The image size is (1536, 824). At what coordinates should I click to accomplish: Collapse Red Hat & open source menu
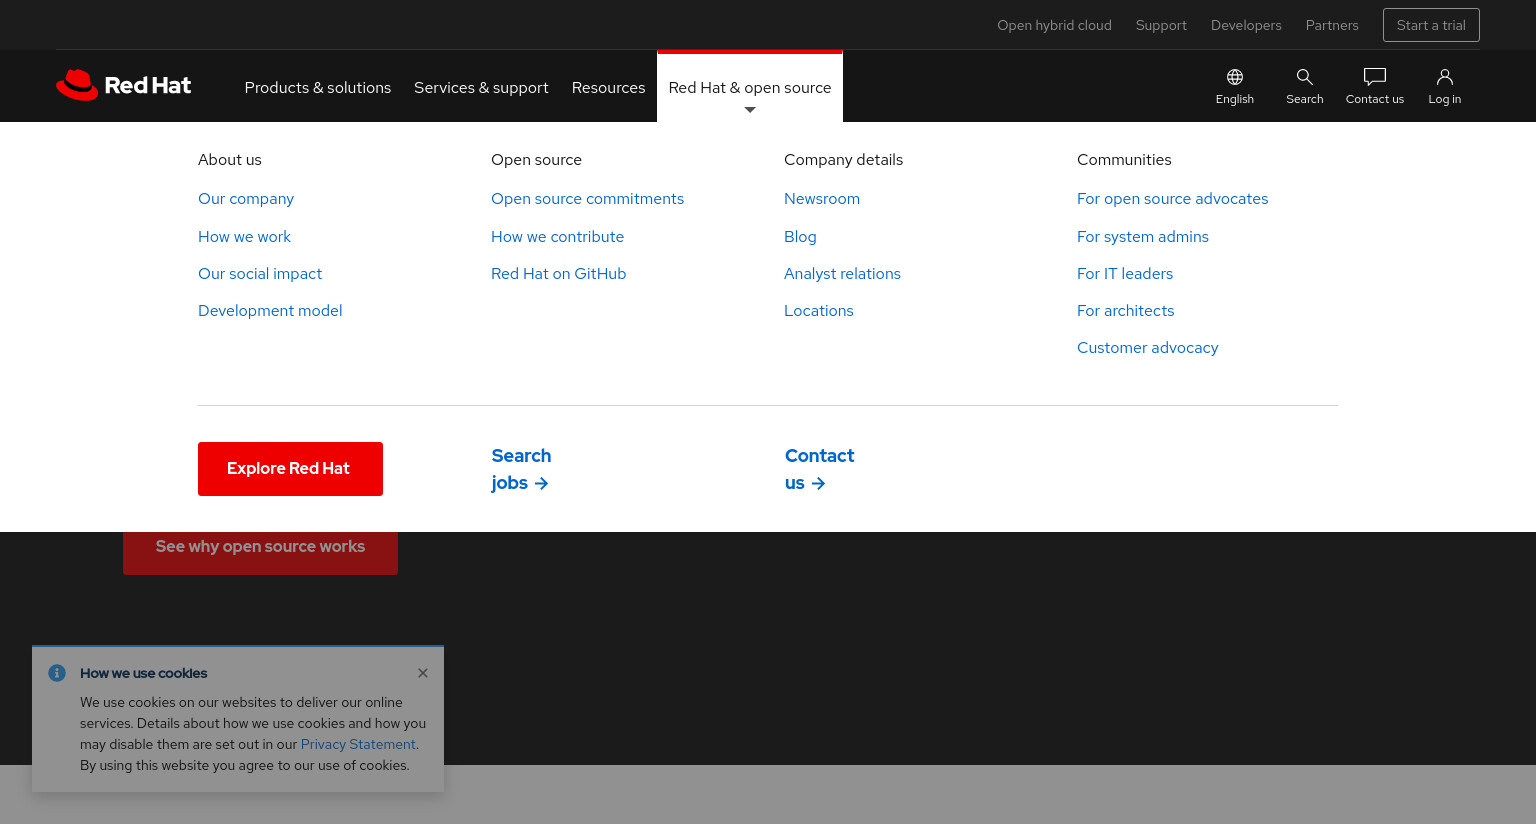coord(750,88)
